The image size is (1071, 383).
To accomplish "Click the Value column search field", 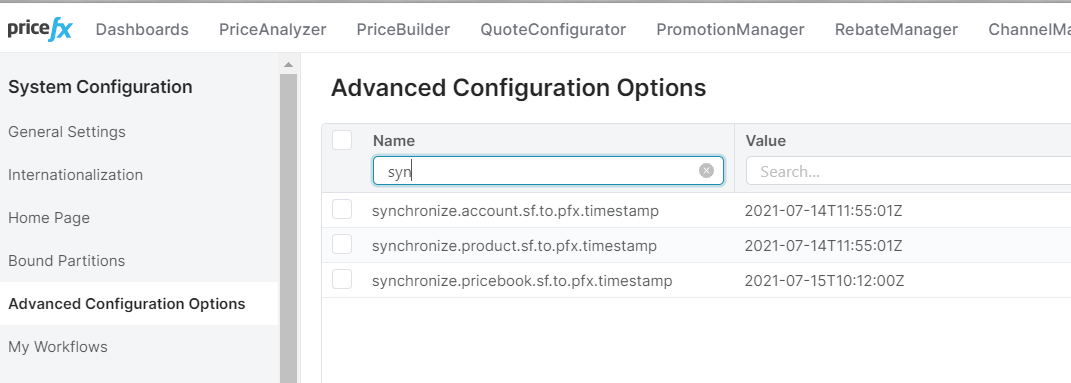I will pyautogui.click(x=908, y=171).
